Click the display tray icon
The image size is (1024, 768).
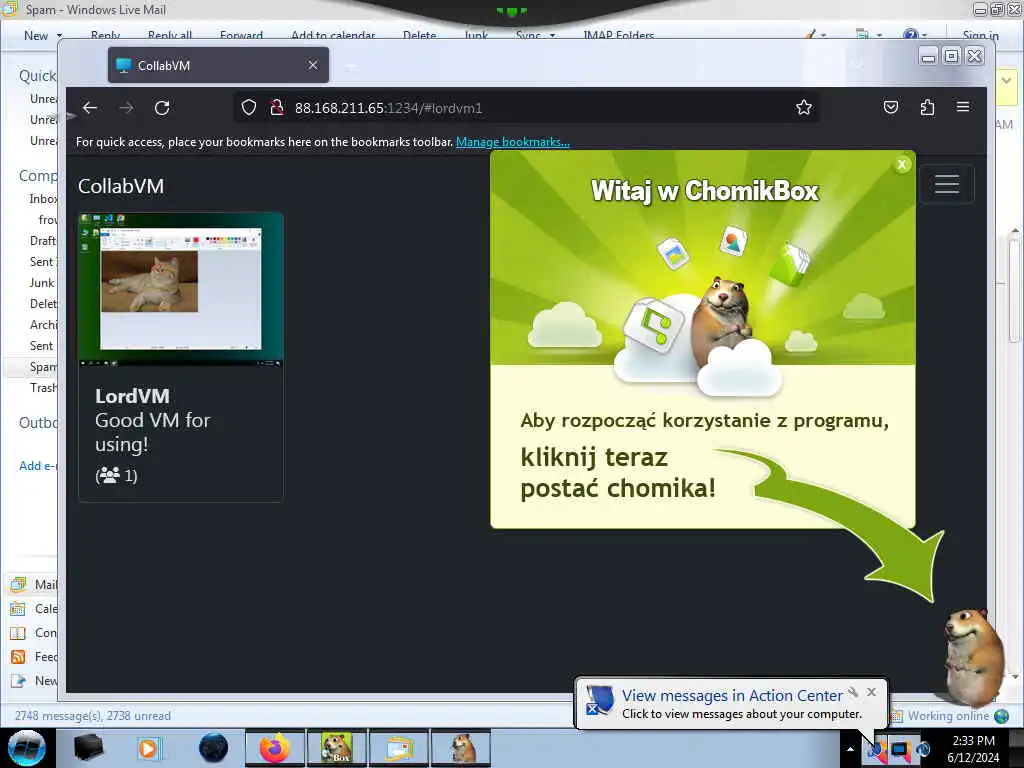point(900,750)
